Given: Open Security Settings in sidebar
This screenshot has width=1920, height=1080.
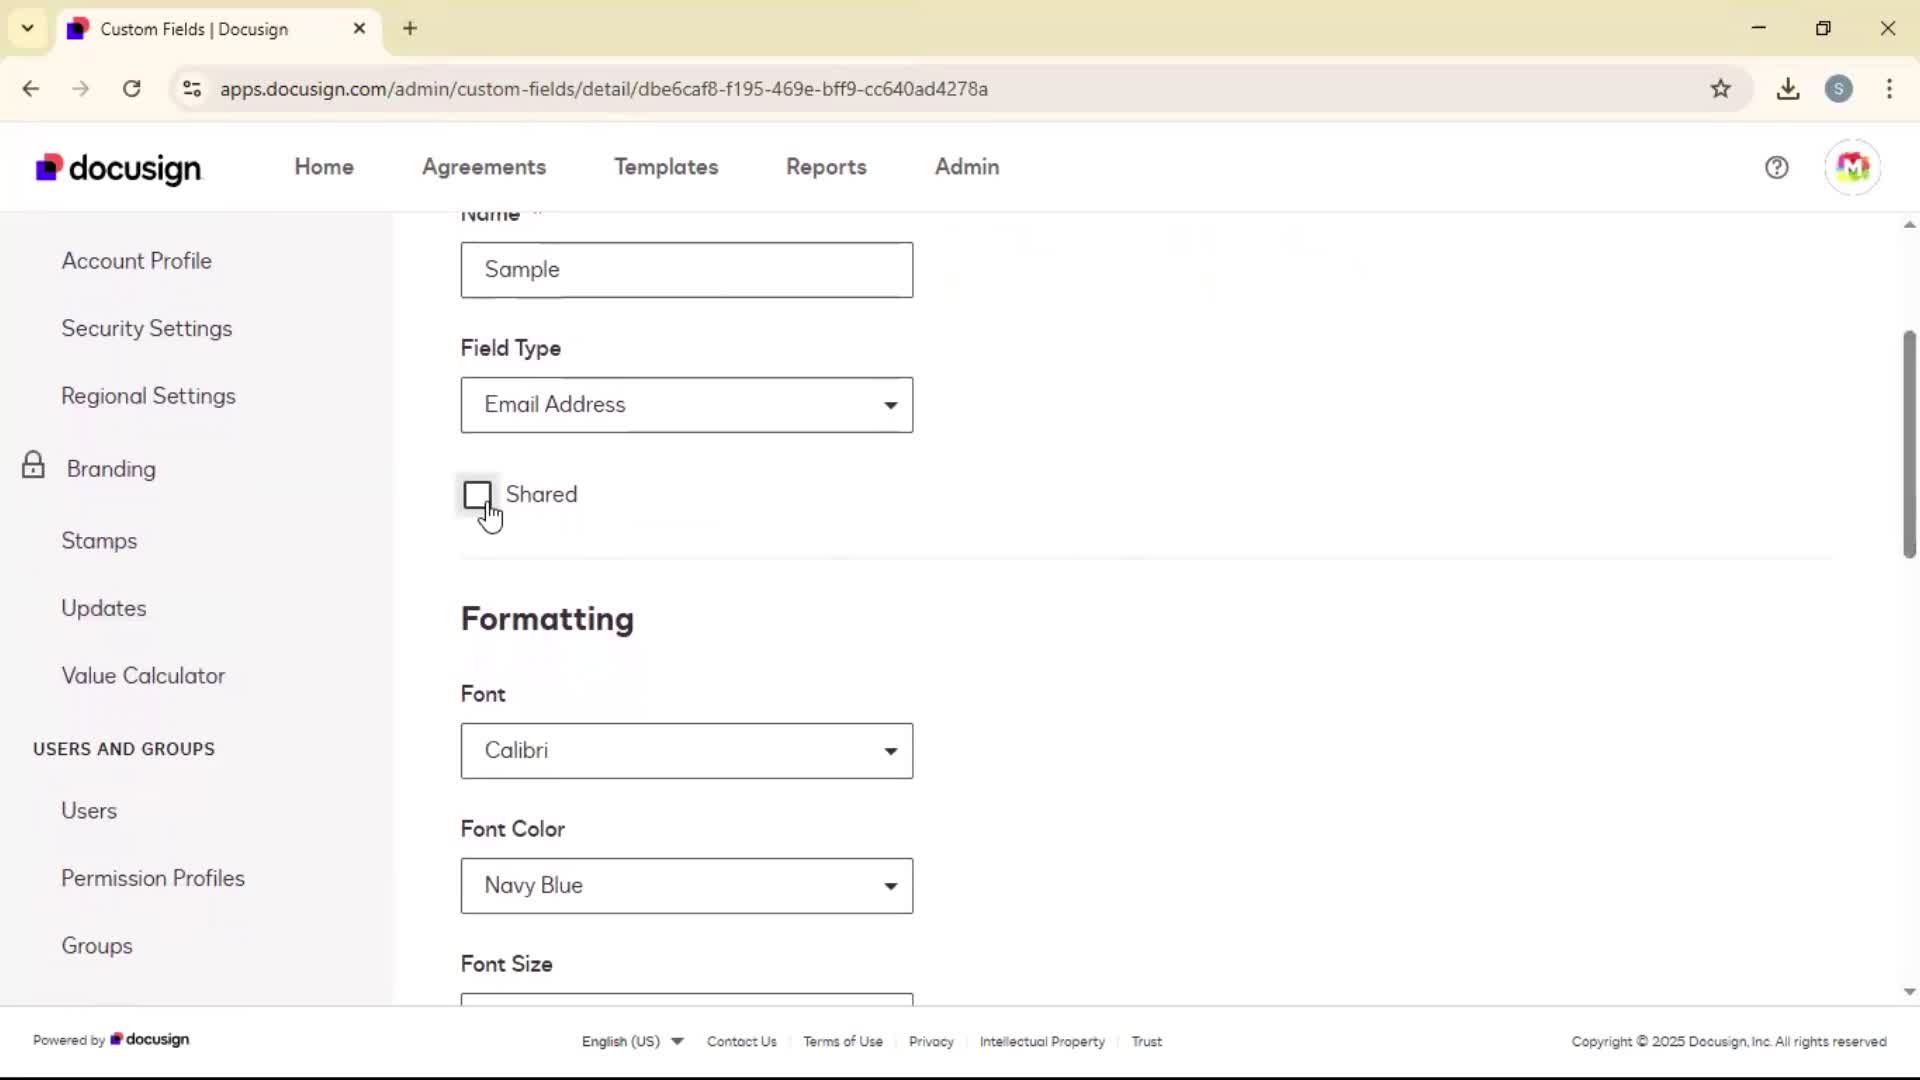Looking at the screenshot, I should click(x=147, y=329).
